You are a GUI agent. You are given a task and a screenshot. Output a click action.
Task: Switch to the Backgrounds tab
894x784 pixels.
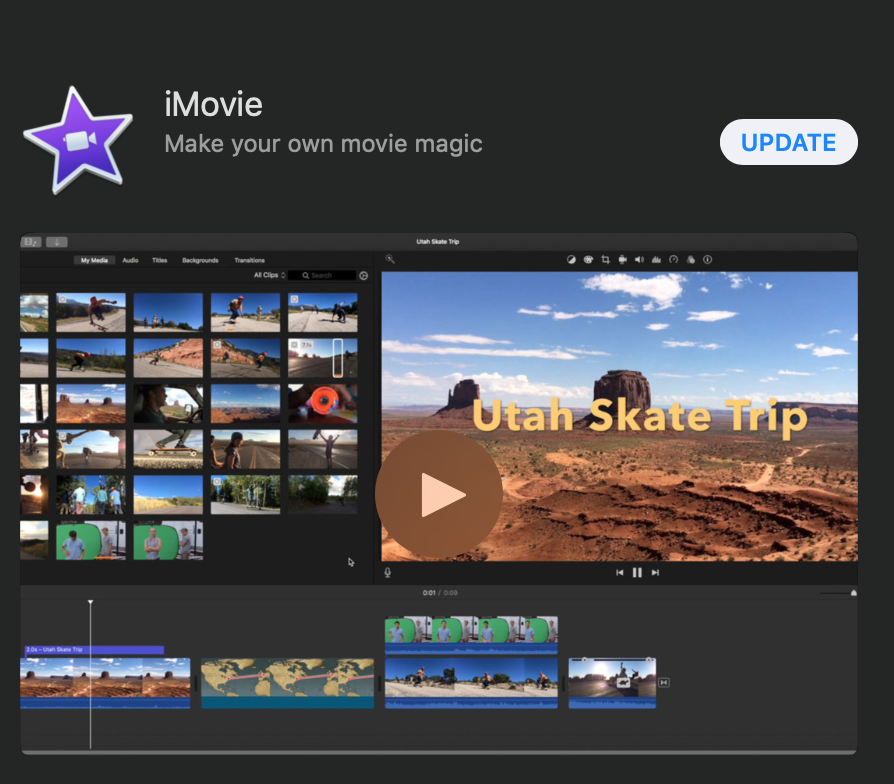pyautogui.click(x=200, y=260)
